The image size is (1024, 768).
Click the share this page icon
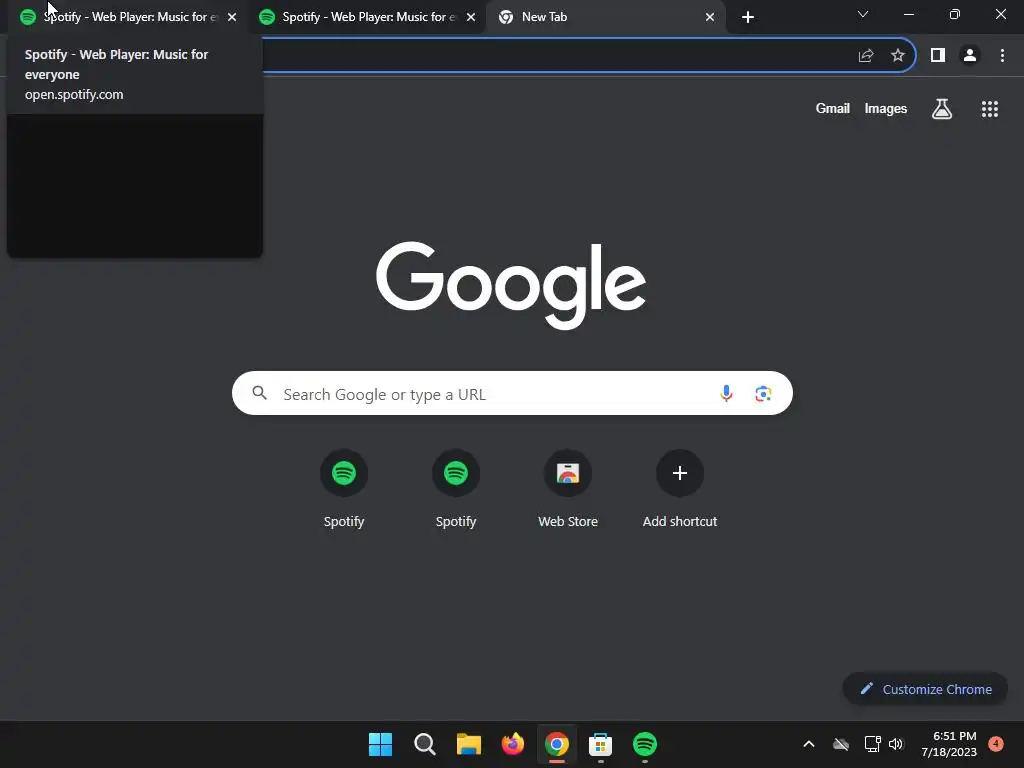866,56
